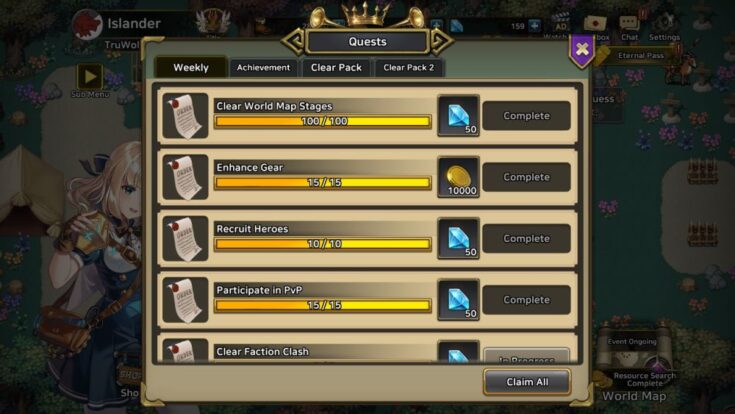Click Complete for Recruit Heroes quest
Image resolution: width=735 pixels, height=414 pixels.
pyautogui.click(x=526, y=239)
